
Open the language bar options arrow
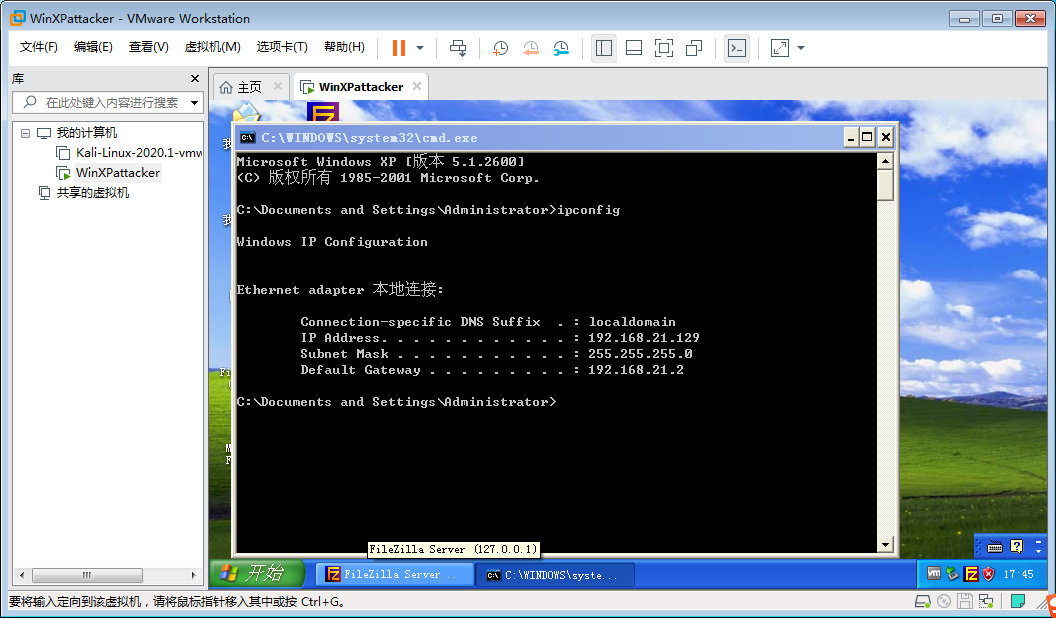(1038, 551)
